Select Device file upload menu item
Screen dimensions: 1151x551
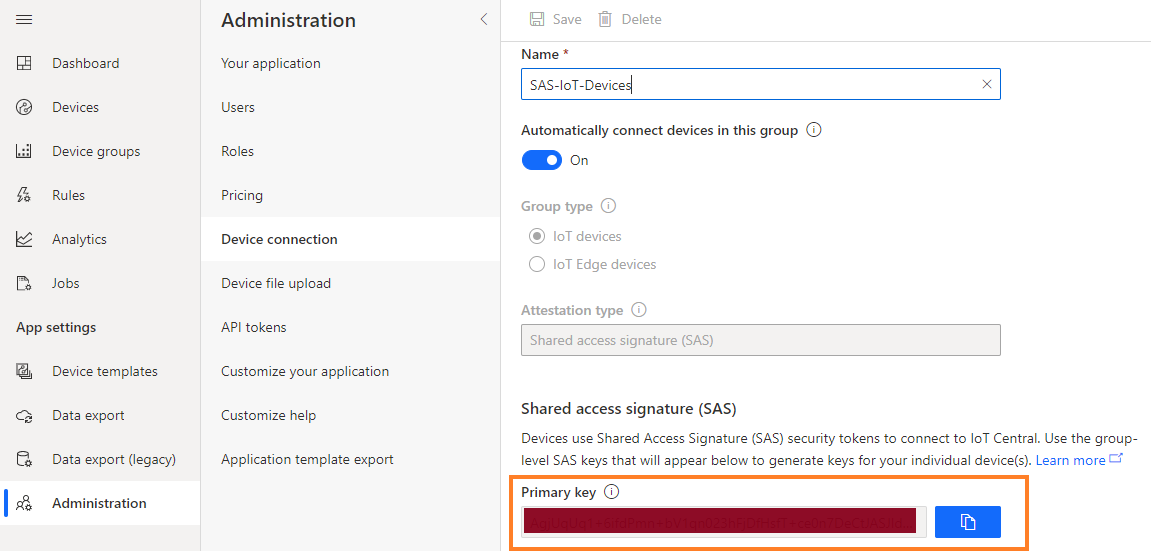[275, 283]
